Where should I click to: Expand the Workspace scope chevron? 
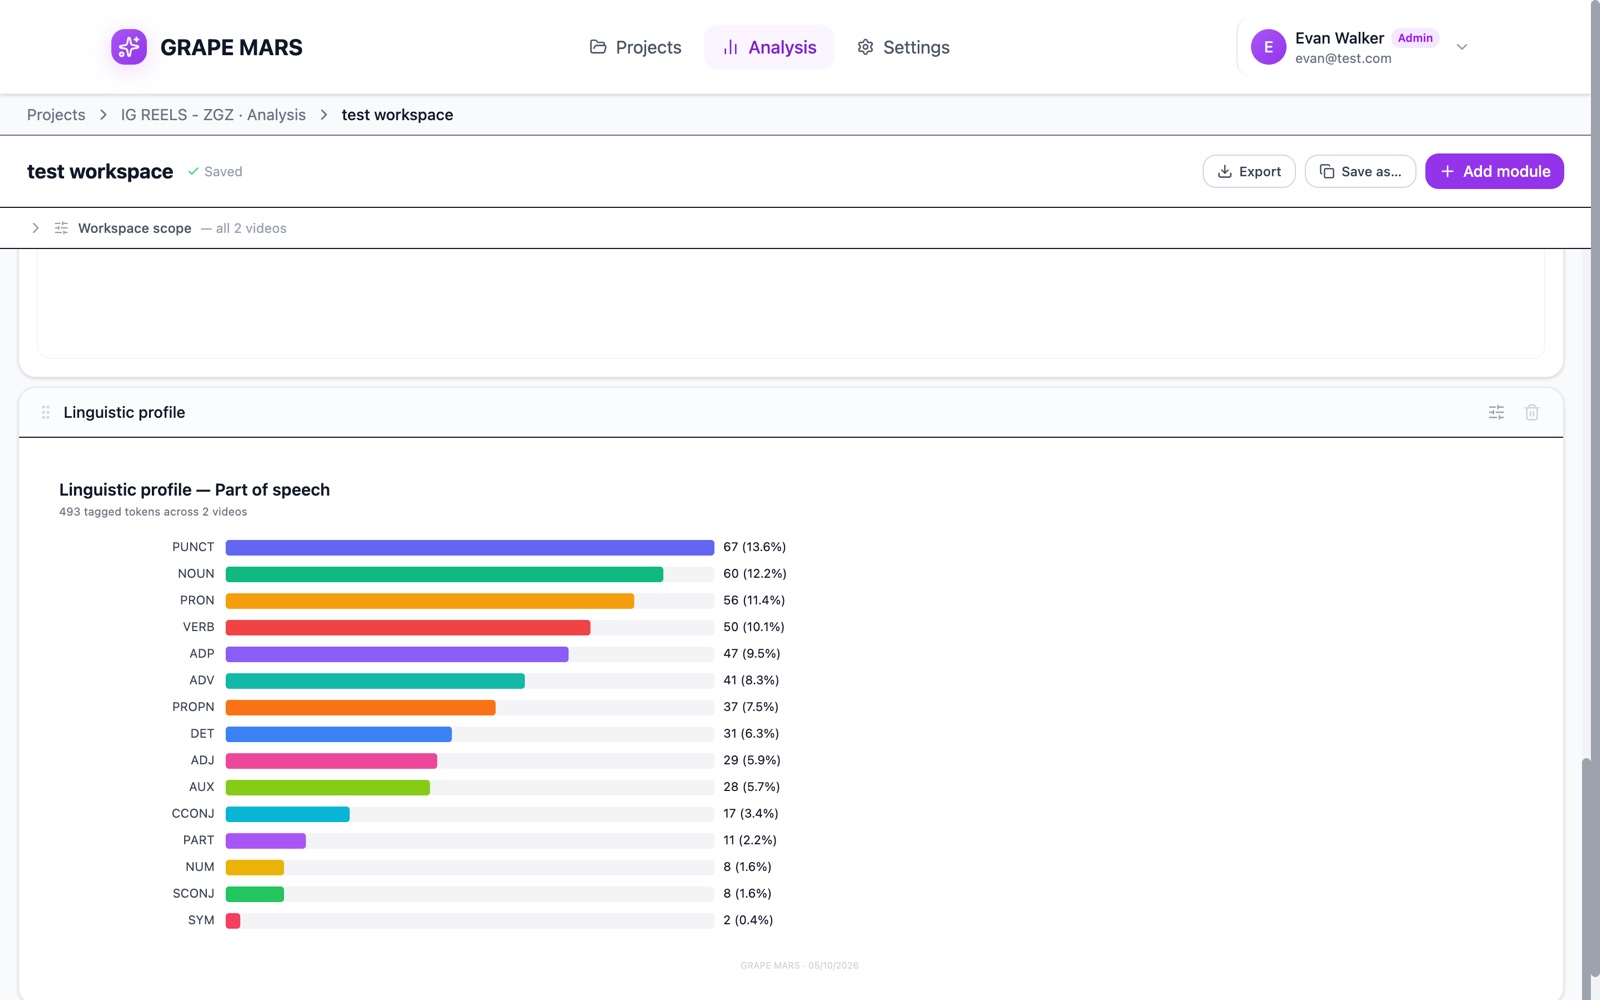(x=35, y=228)
